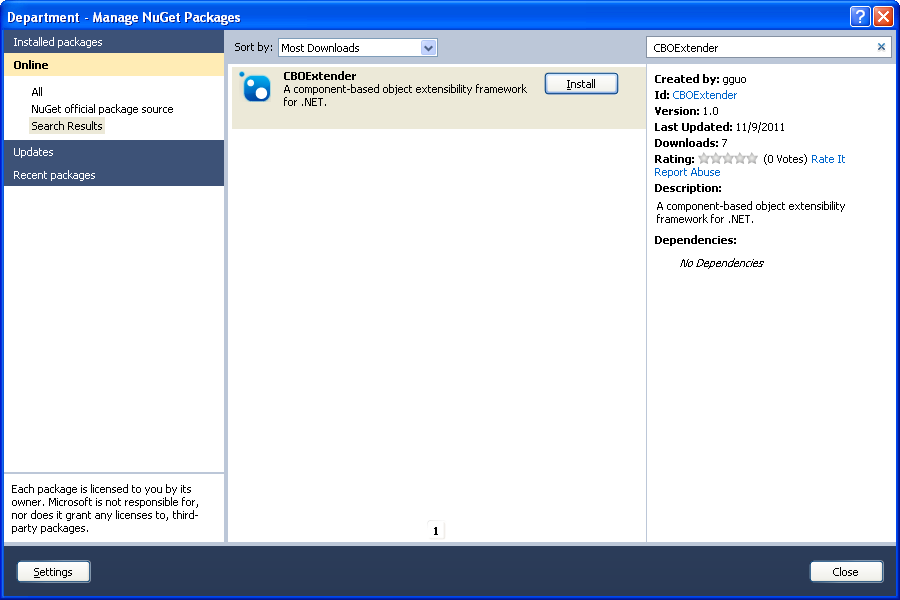The width and height of the screenshot is (900, 600).
Task: Click the Version 1.0 text
Action: pos(686,111)
